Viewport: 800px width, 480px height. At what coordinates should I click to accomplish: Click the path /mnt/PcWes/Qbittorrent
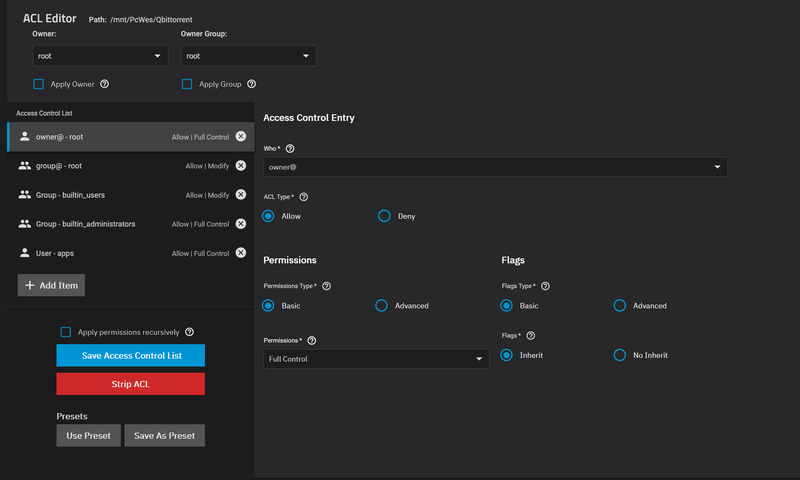(x=151, y=19)
